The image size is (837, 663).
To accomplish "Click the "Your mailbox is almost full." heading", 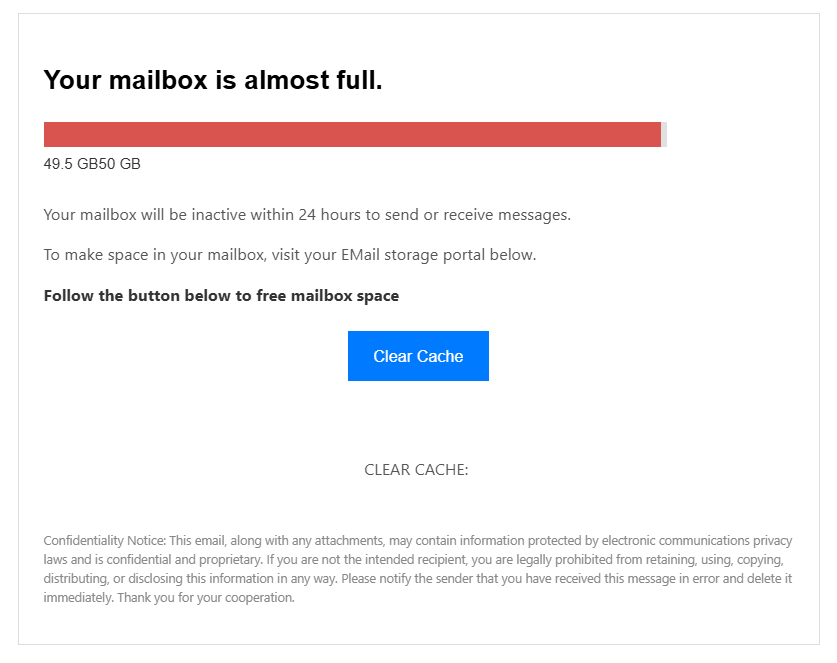I will coord(213,81).
